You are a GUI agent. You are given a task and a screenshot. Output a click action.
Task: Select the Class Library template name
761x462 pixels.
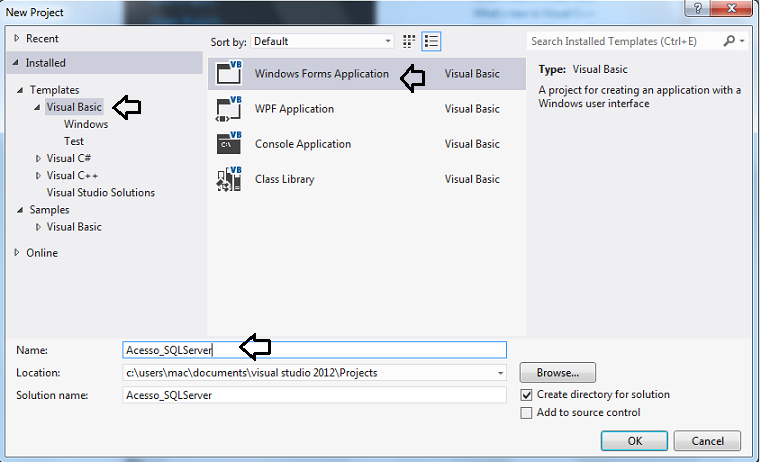(284, 180)
